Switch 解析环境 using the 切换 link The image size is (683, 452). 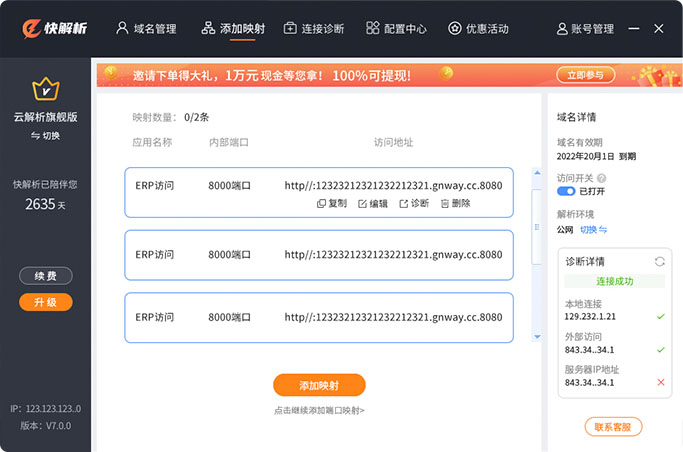coord(594,230)
